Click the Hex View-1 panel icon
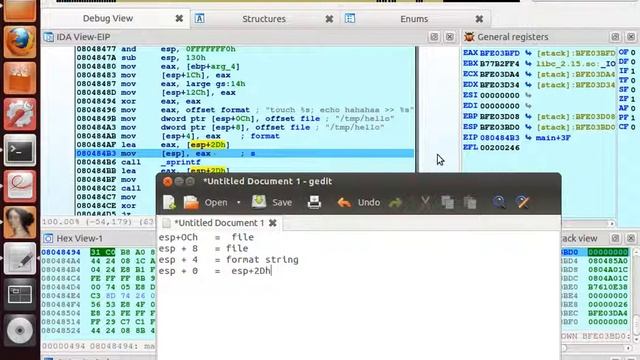The width and height of the screenshot is (640, 360). click(48, 238)
